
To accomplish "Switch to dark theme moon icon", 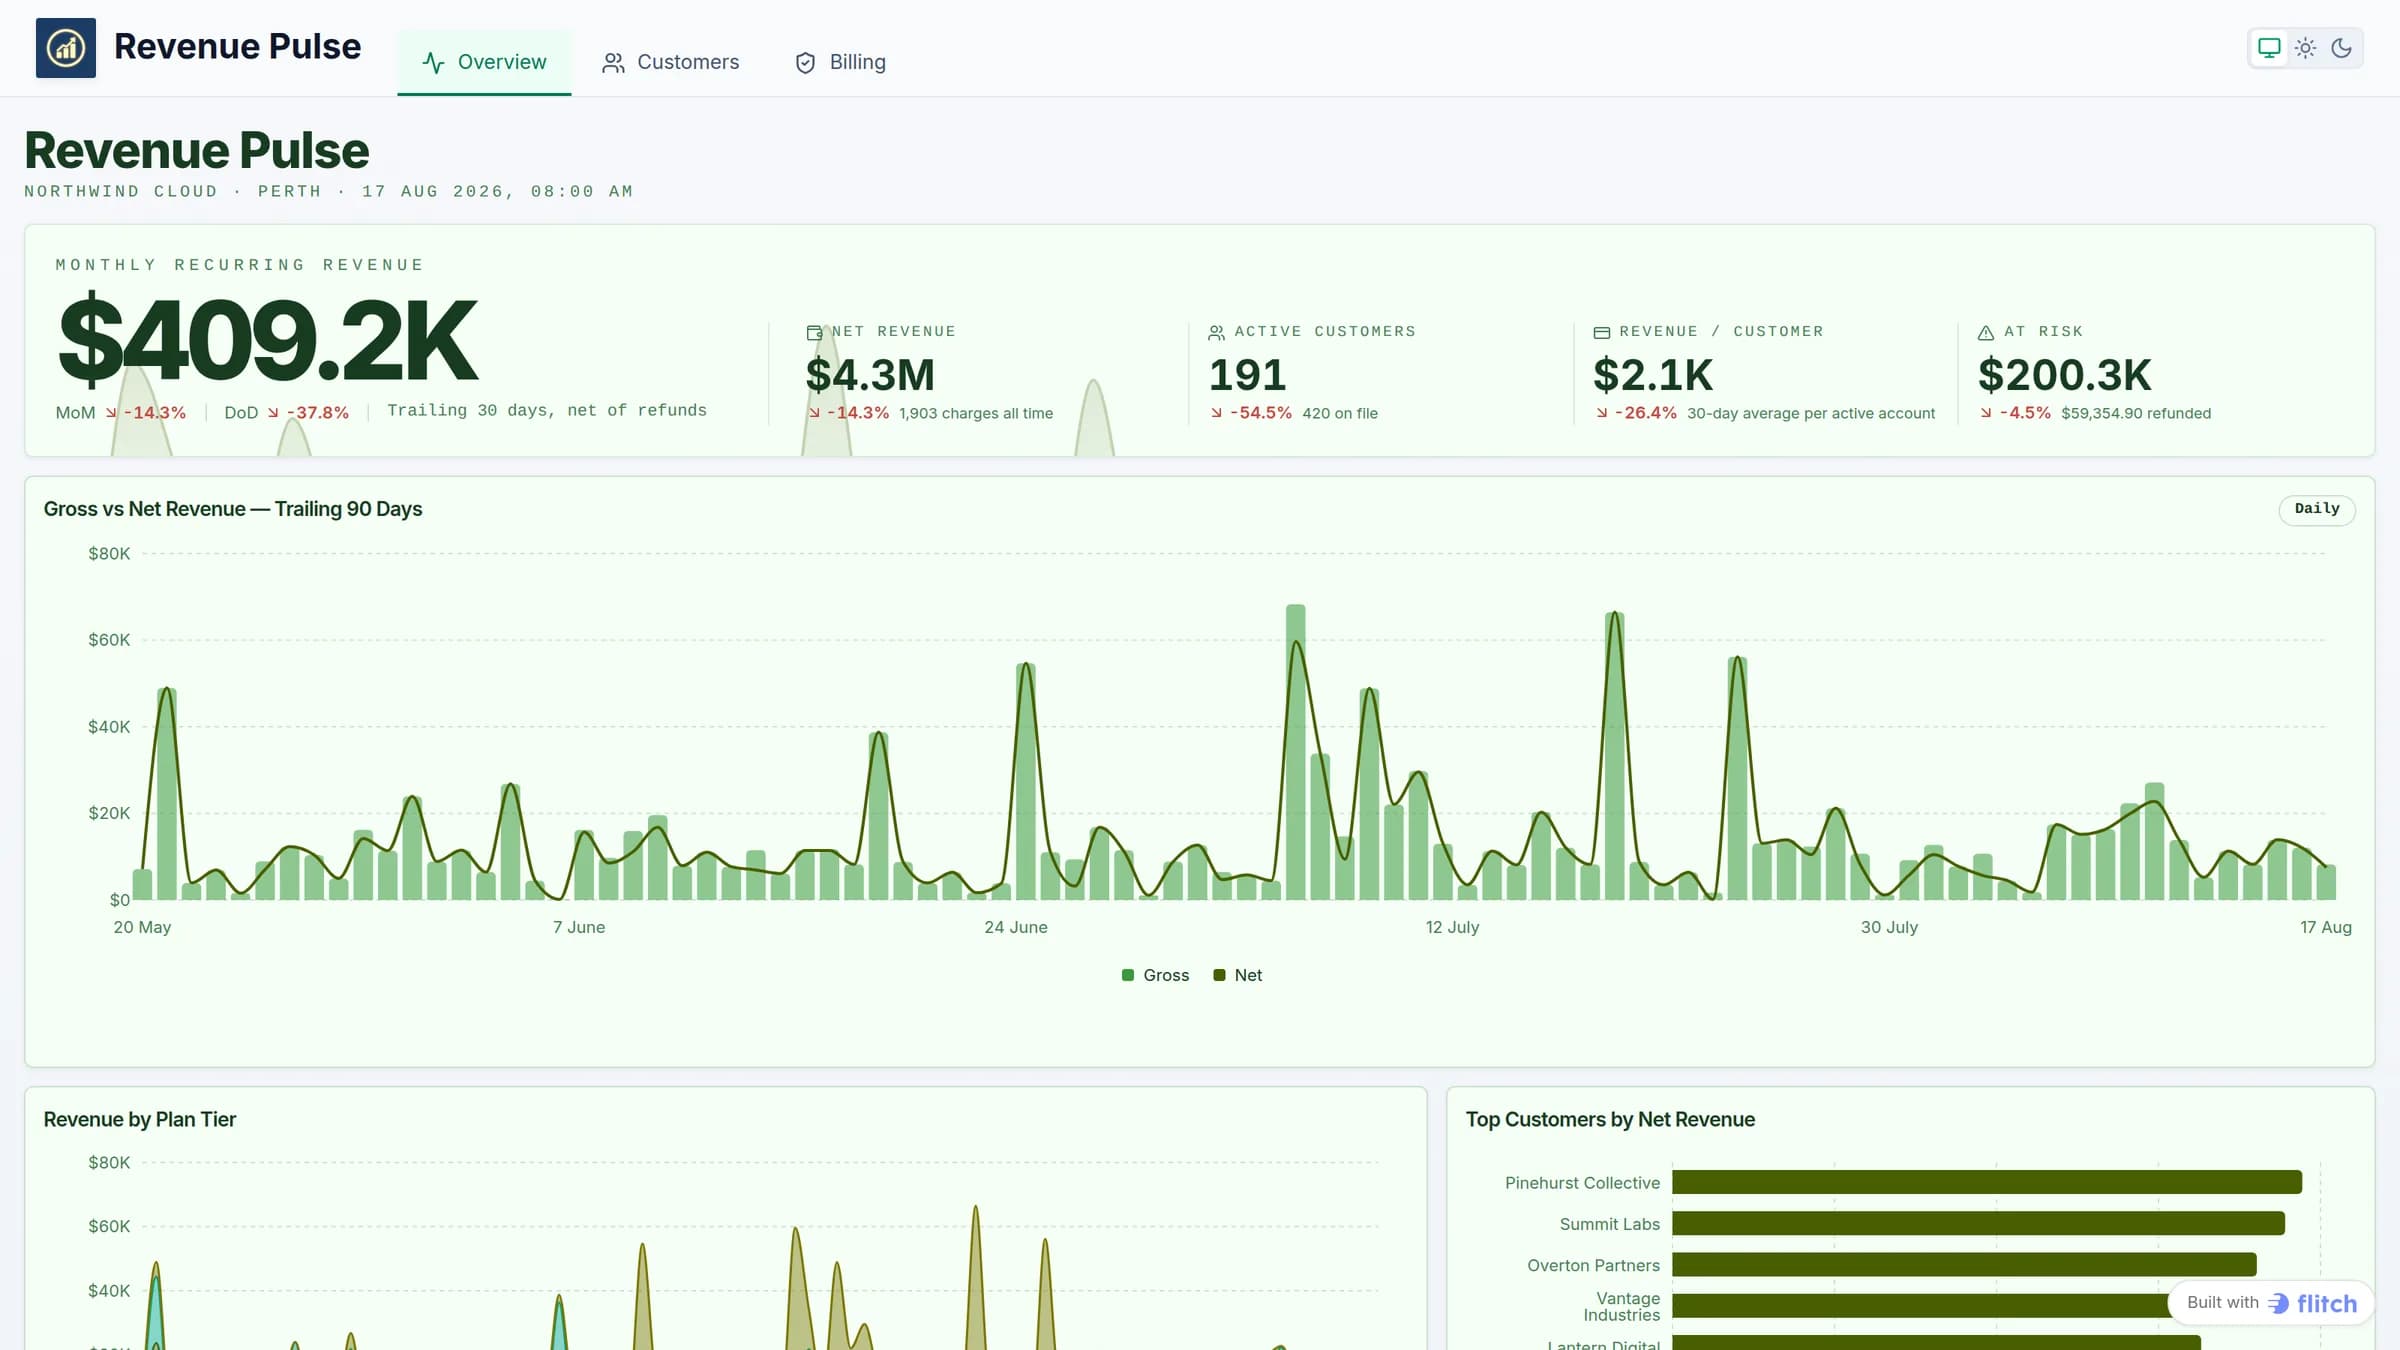I will pyautogui.click(x=2341, y=48).
